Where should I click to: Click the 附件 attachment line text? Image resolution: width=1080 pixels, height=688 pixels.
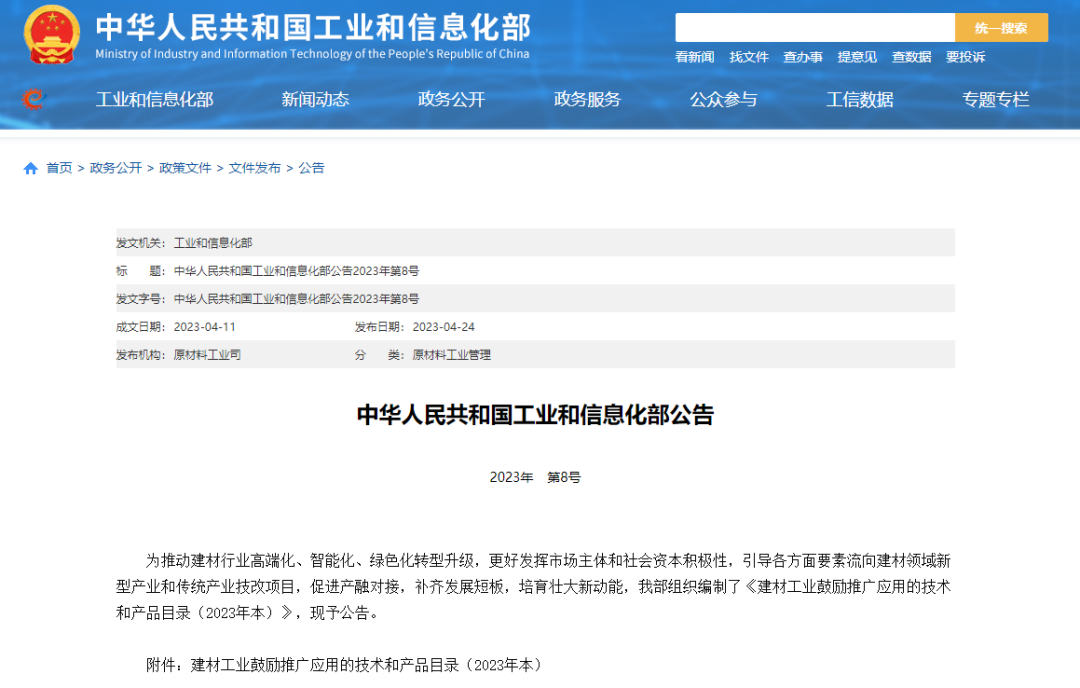tap(344, 665)
